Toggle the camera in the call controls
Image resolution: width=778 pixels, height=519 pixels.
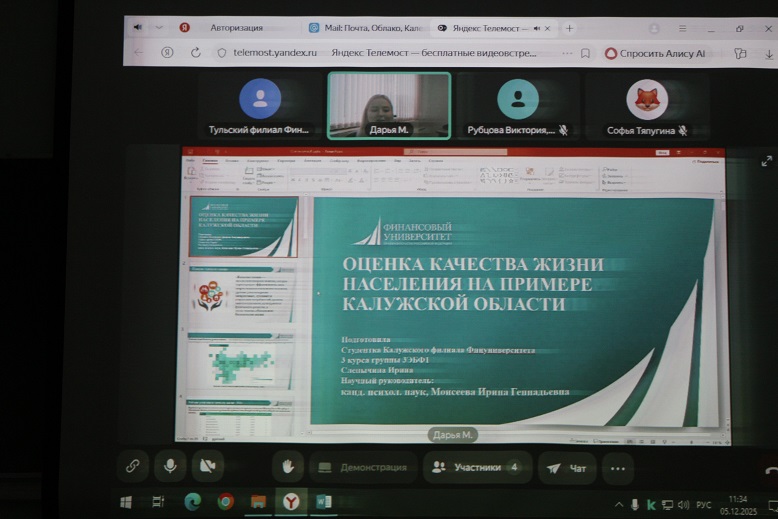207,466
